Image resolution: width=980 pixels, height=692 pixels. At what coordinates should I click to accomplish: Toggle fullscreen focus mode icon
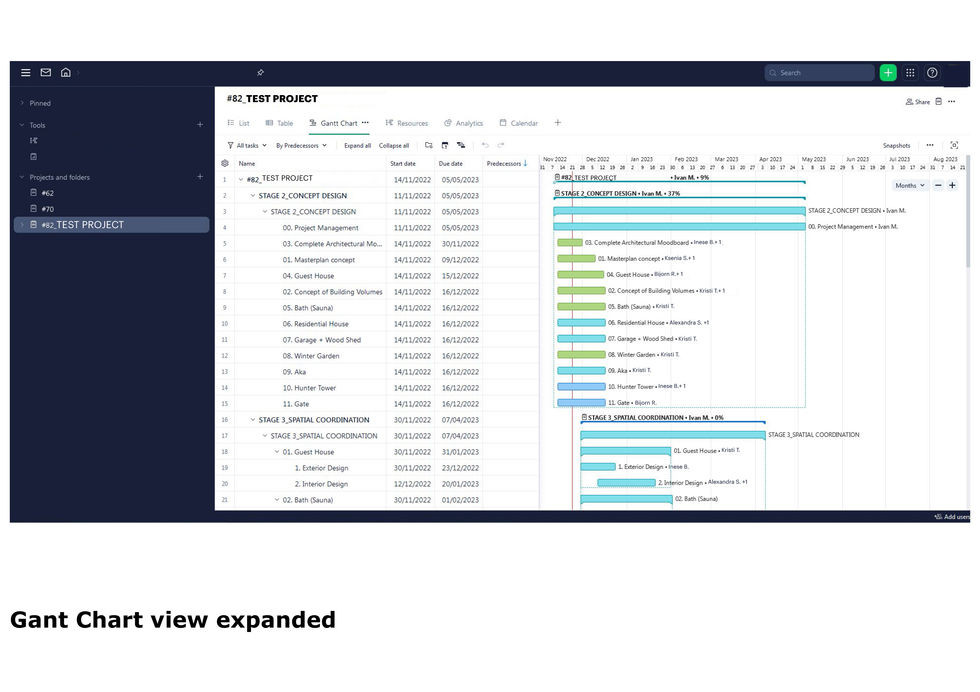(x=954, y=145)
